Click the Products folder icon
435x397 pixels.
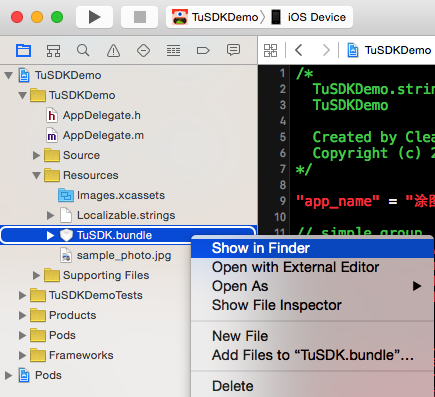(x=38, y=315)
